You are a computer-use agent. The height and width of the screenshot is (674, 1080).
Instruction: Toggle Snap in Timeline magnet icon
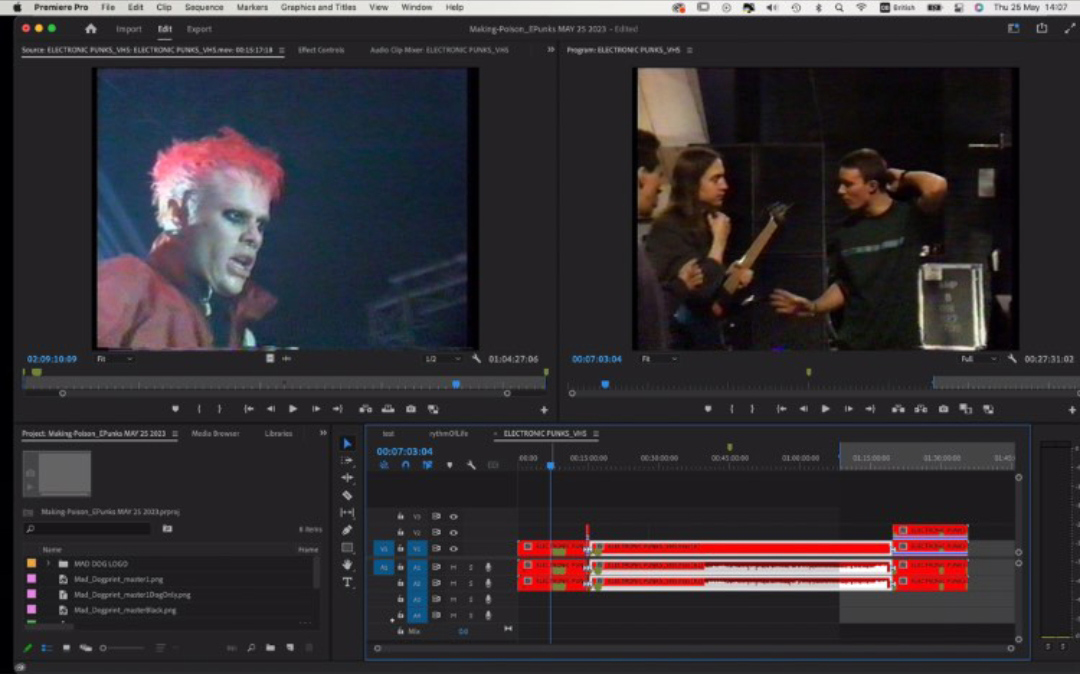point(406,465)
